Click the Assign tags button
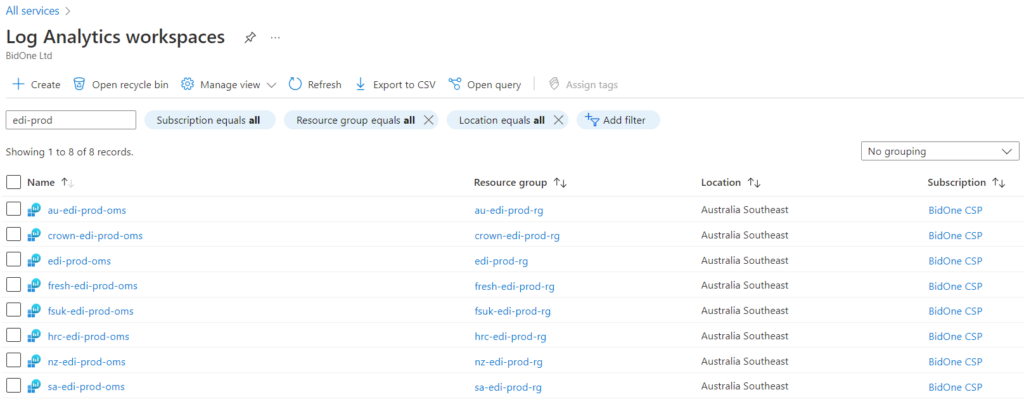Image resolution: width=1024 pixels, height=404 pixels. 583,84
